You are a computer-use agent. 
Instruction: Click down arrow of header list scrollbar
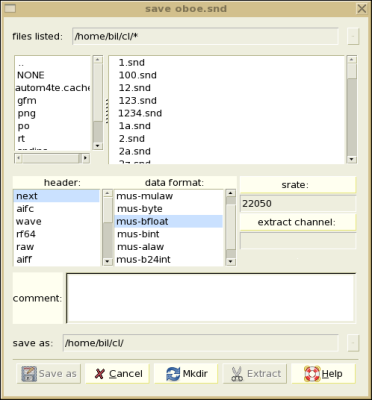coord(107,262)
